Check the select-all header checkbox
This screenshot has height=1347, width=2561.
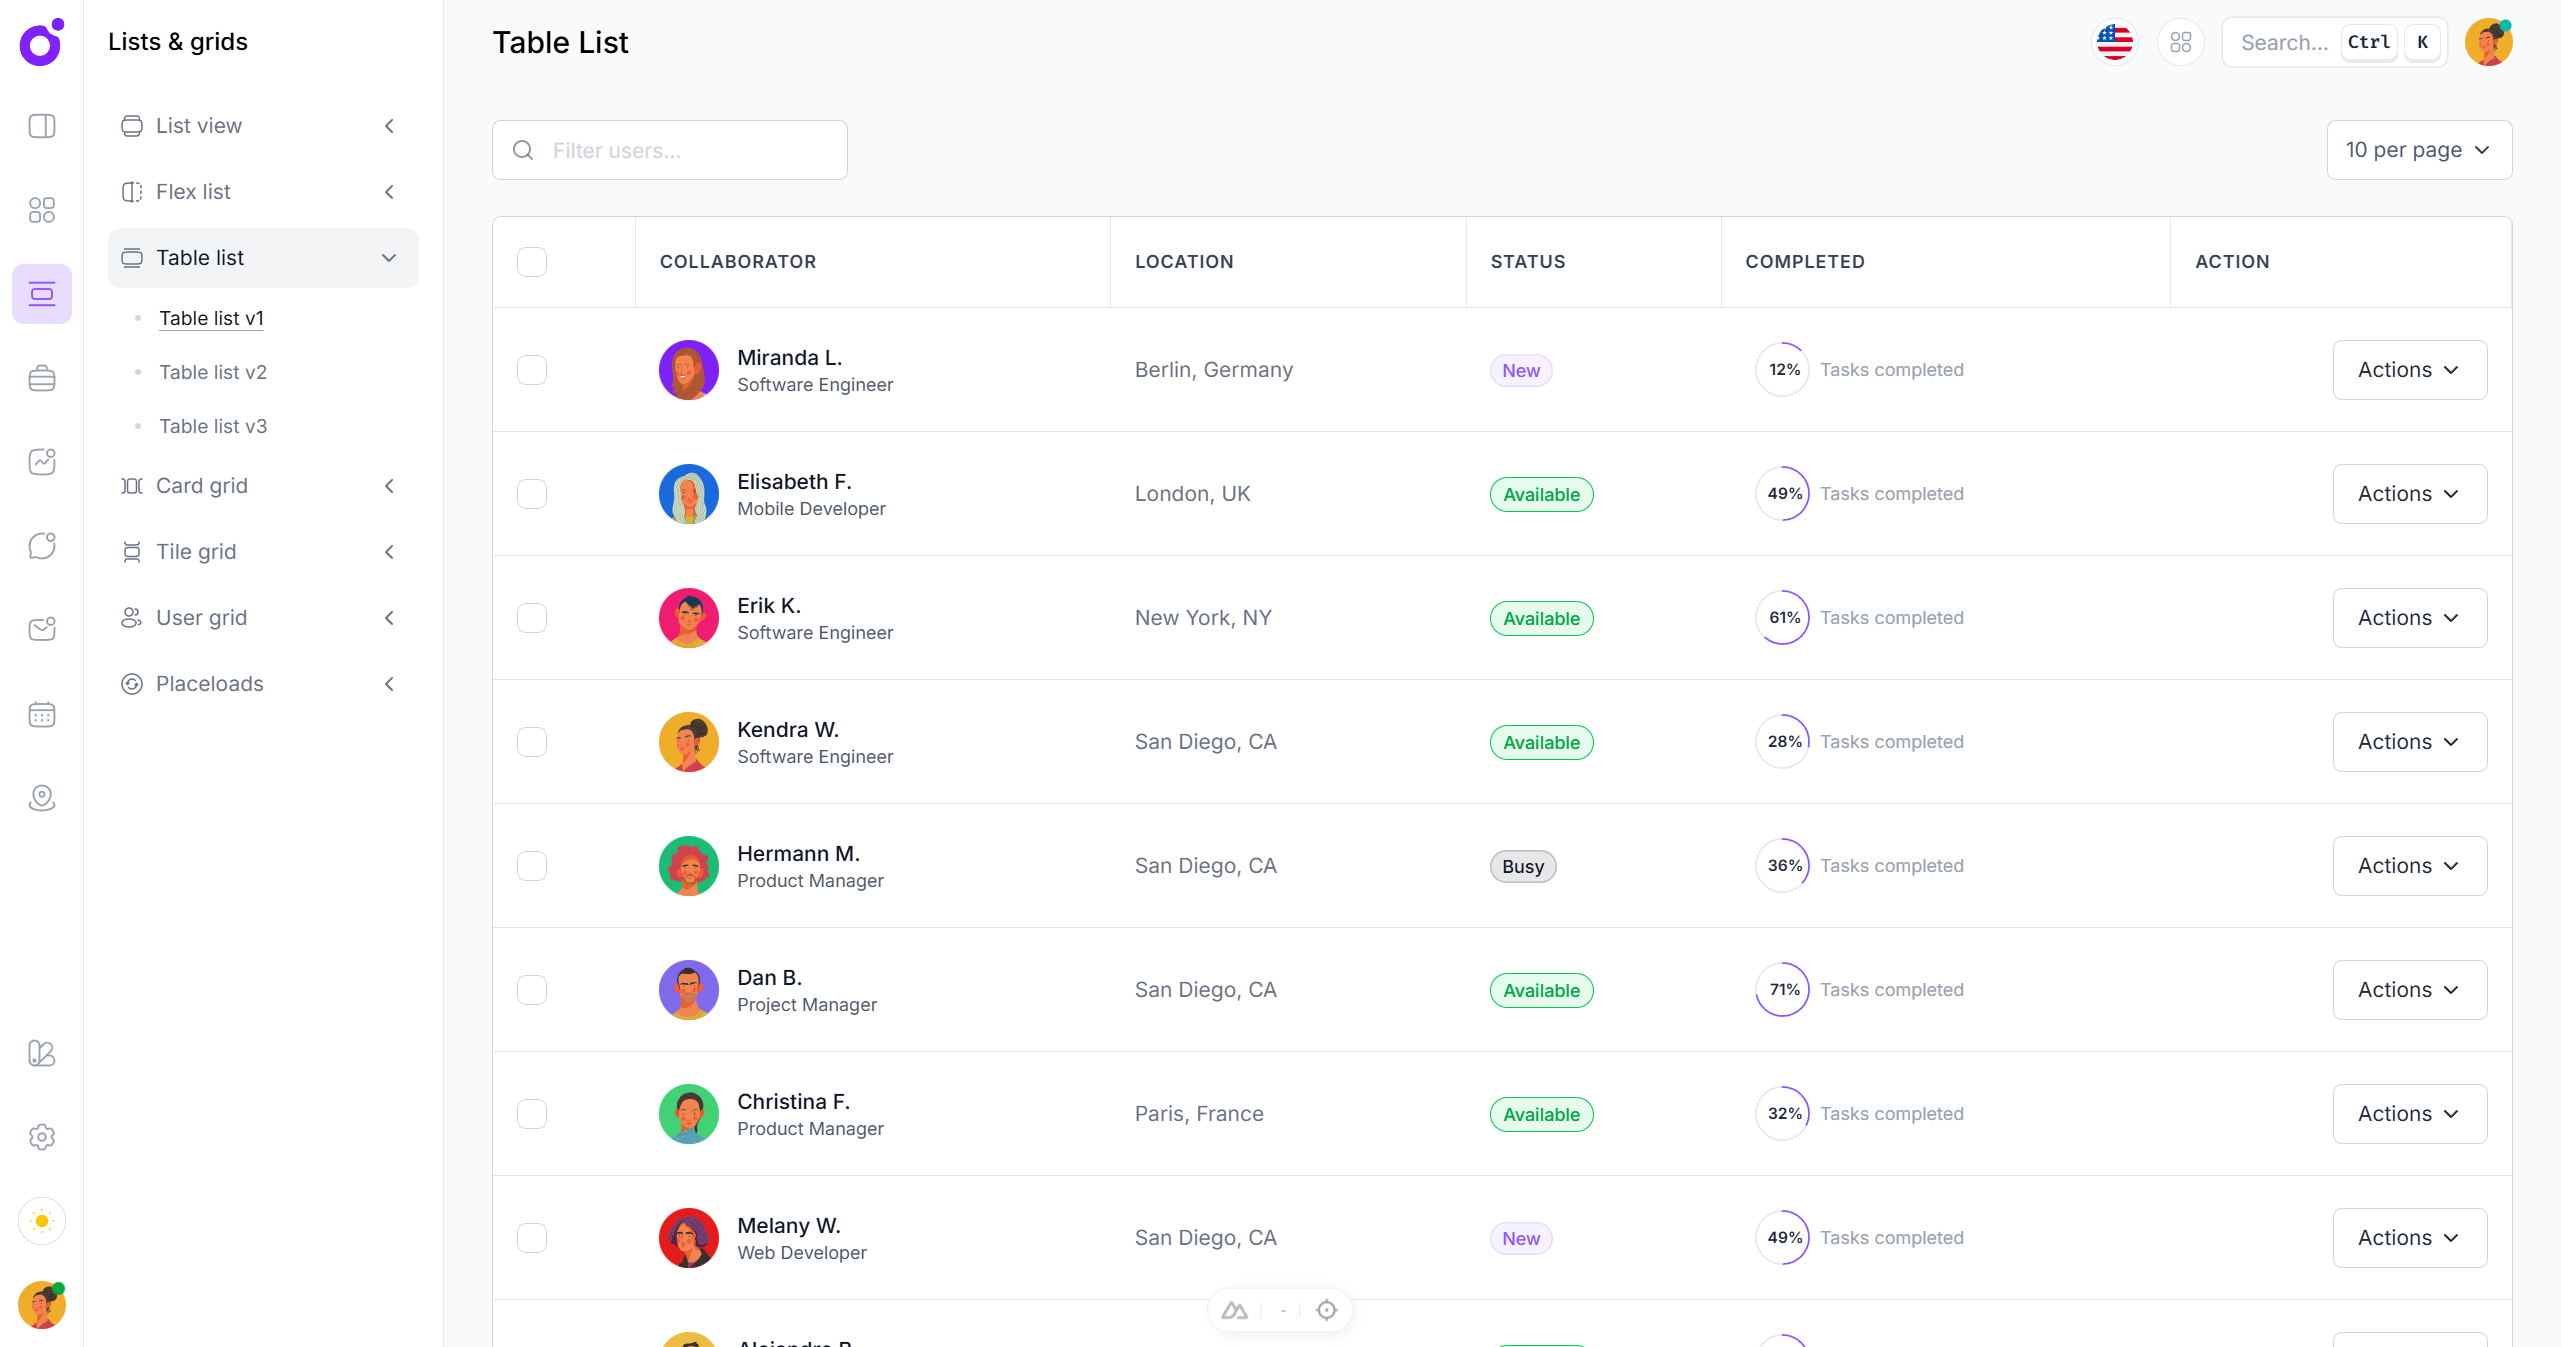click(532, 262)
